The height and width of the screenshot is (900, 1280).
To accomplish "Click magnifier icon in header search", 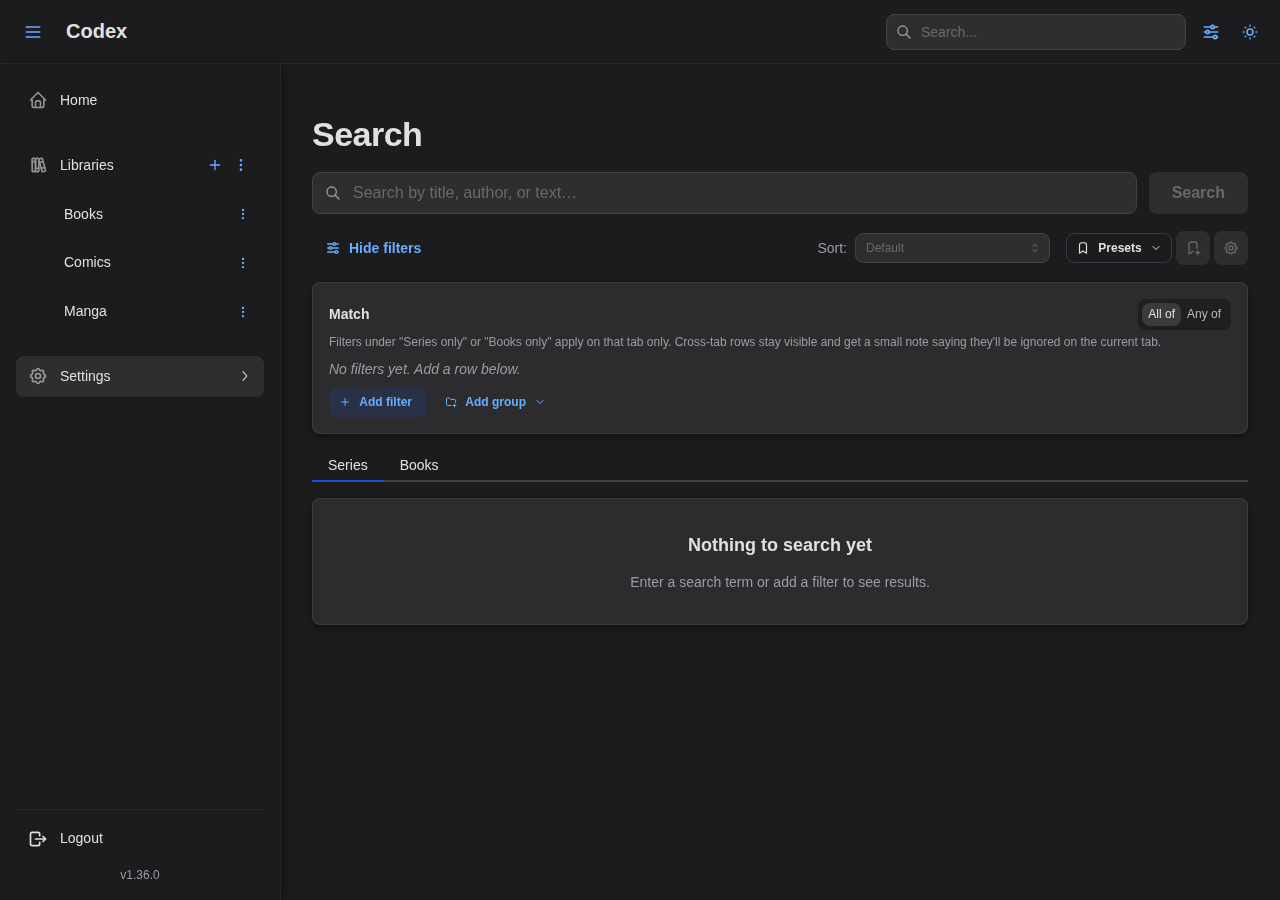I will (x=904, y=32).
